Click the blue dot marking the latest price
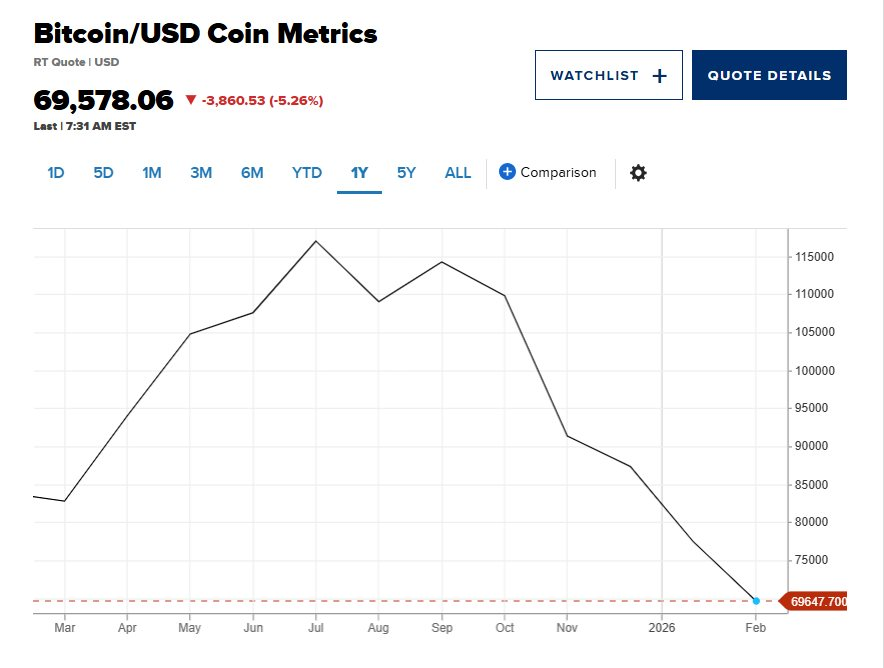 756,600
